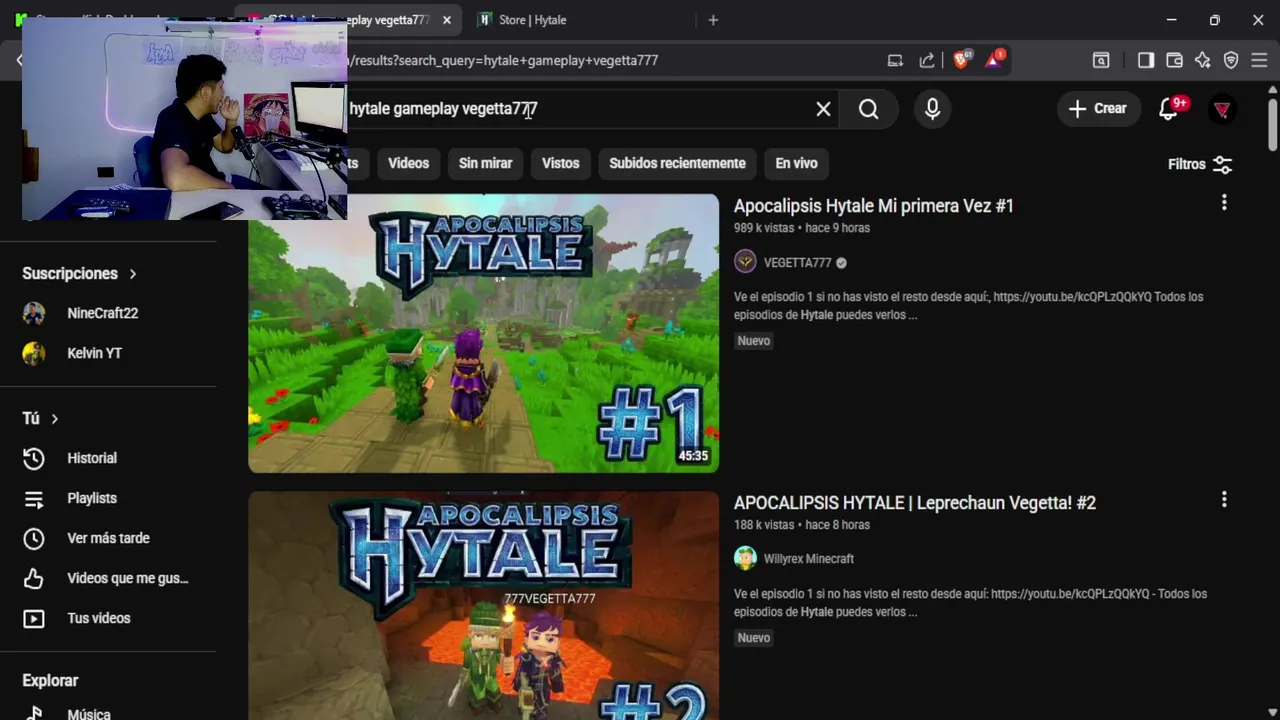Close the current YouTube tab
This screenshot has width=1280, height=720.
[x=446, y=20]
